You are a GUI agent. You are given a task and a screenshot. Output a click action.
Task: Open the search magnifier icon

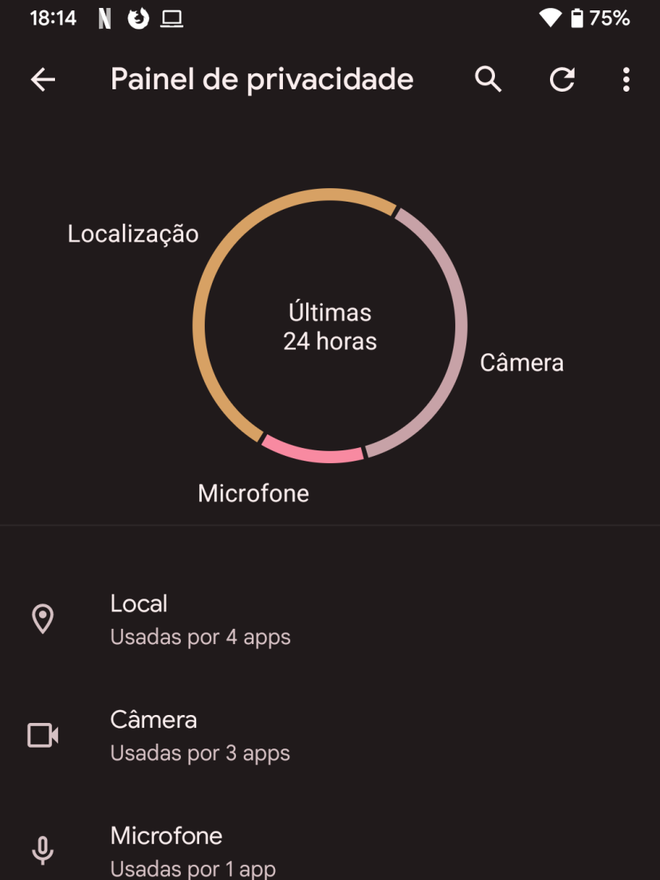coord(488,79)
